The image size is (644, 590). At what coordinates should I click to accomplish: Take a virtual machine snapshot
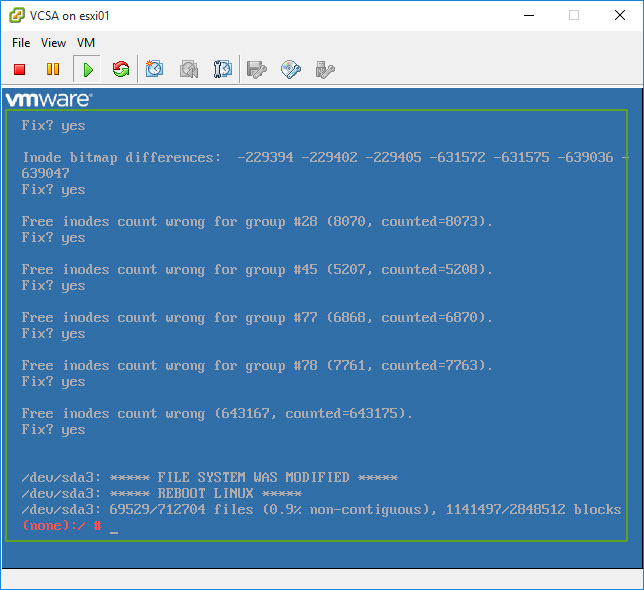pyautogui.click(x=155, y=69)
